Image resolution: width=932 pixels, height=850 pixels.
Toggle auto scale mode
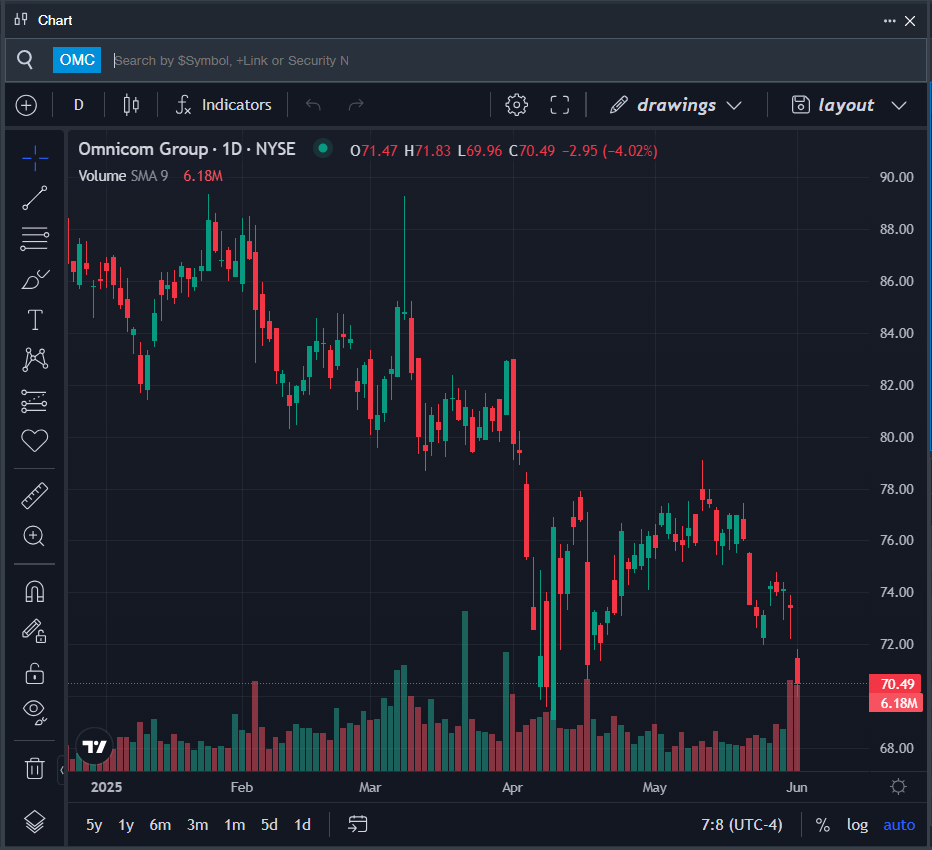point(899,825)
